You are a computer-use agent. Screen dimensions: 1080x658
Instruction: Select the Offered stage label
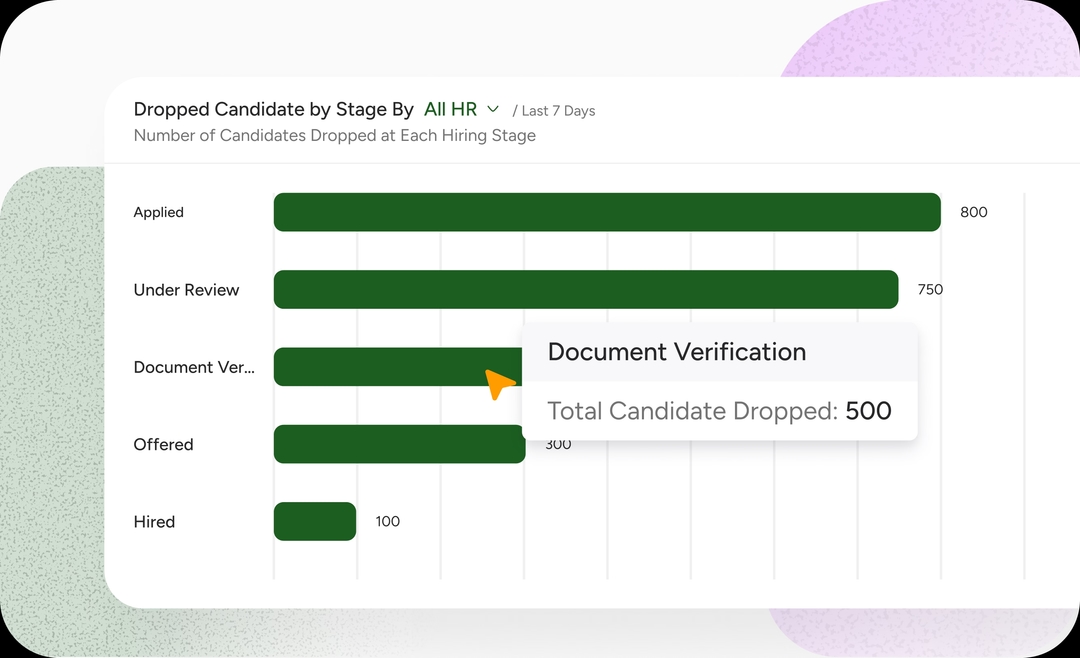click(164, 444)
